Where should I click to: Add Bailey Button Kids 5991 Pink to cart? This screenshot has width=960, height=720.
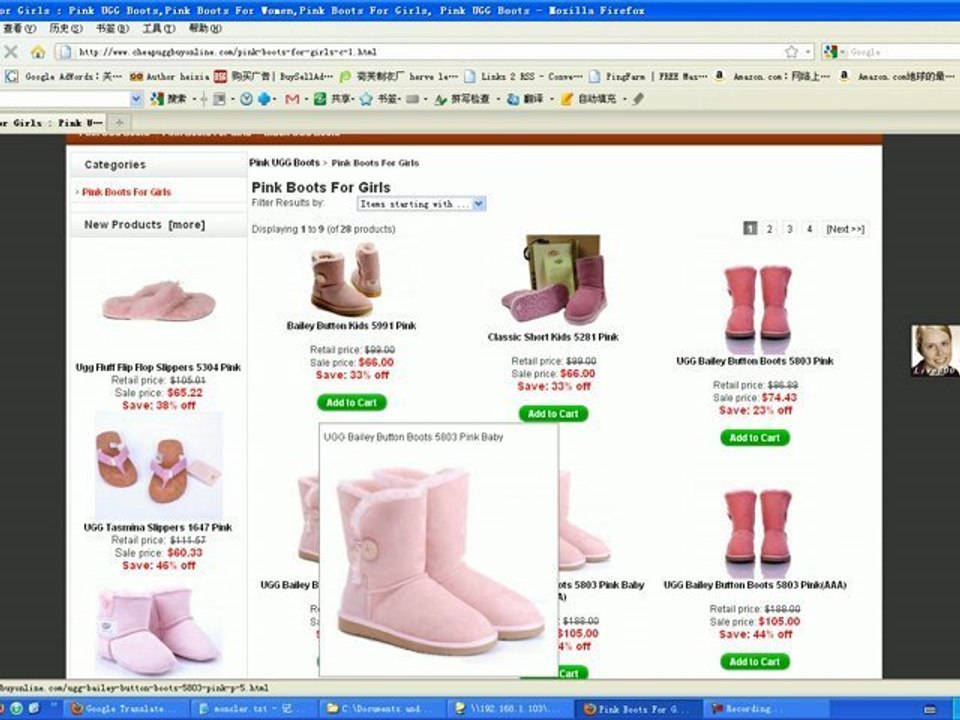click(351, 403)
